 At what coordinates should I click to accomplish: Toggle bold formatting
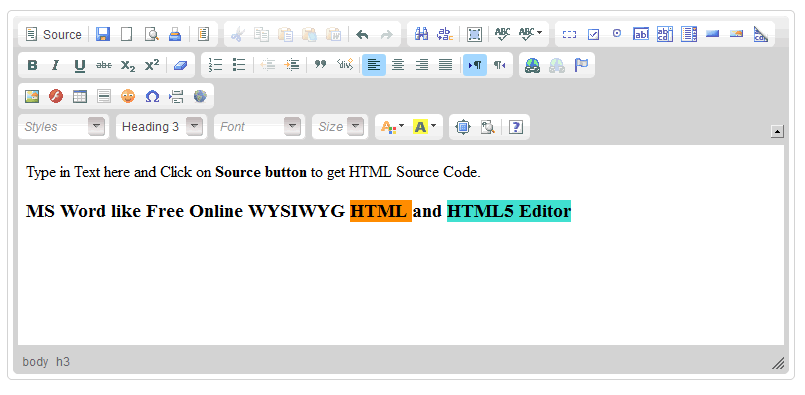pos(32,65)
